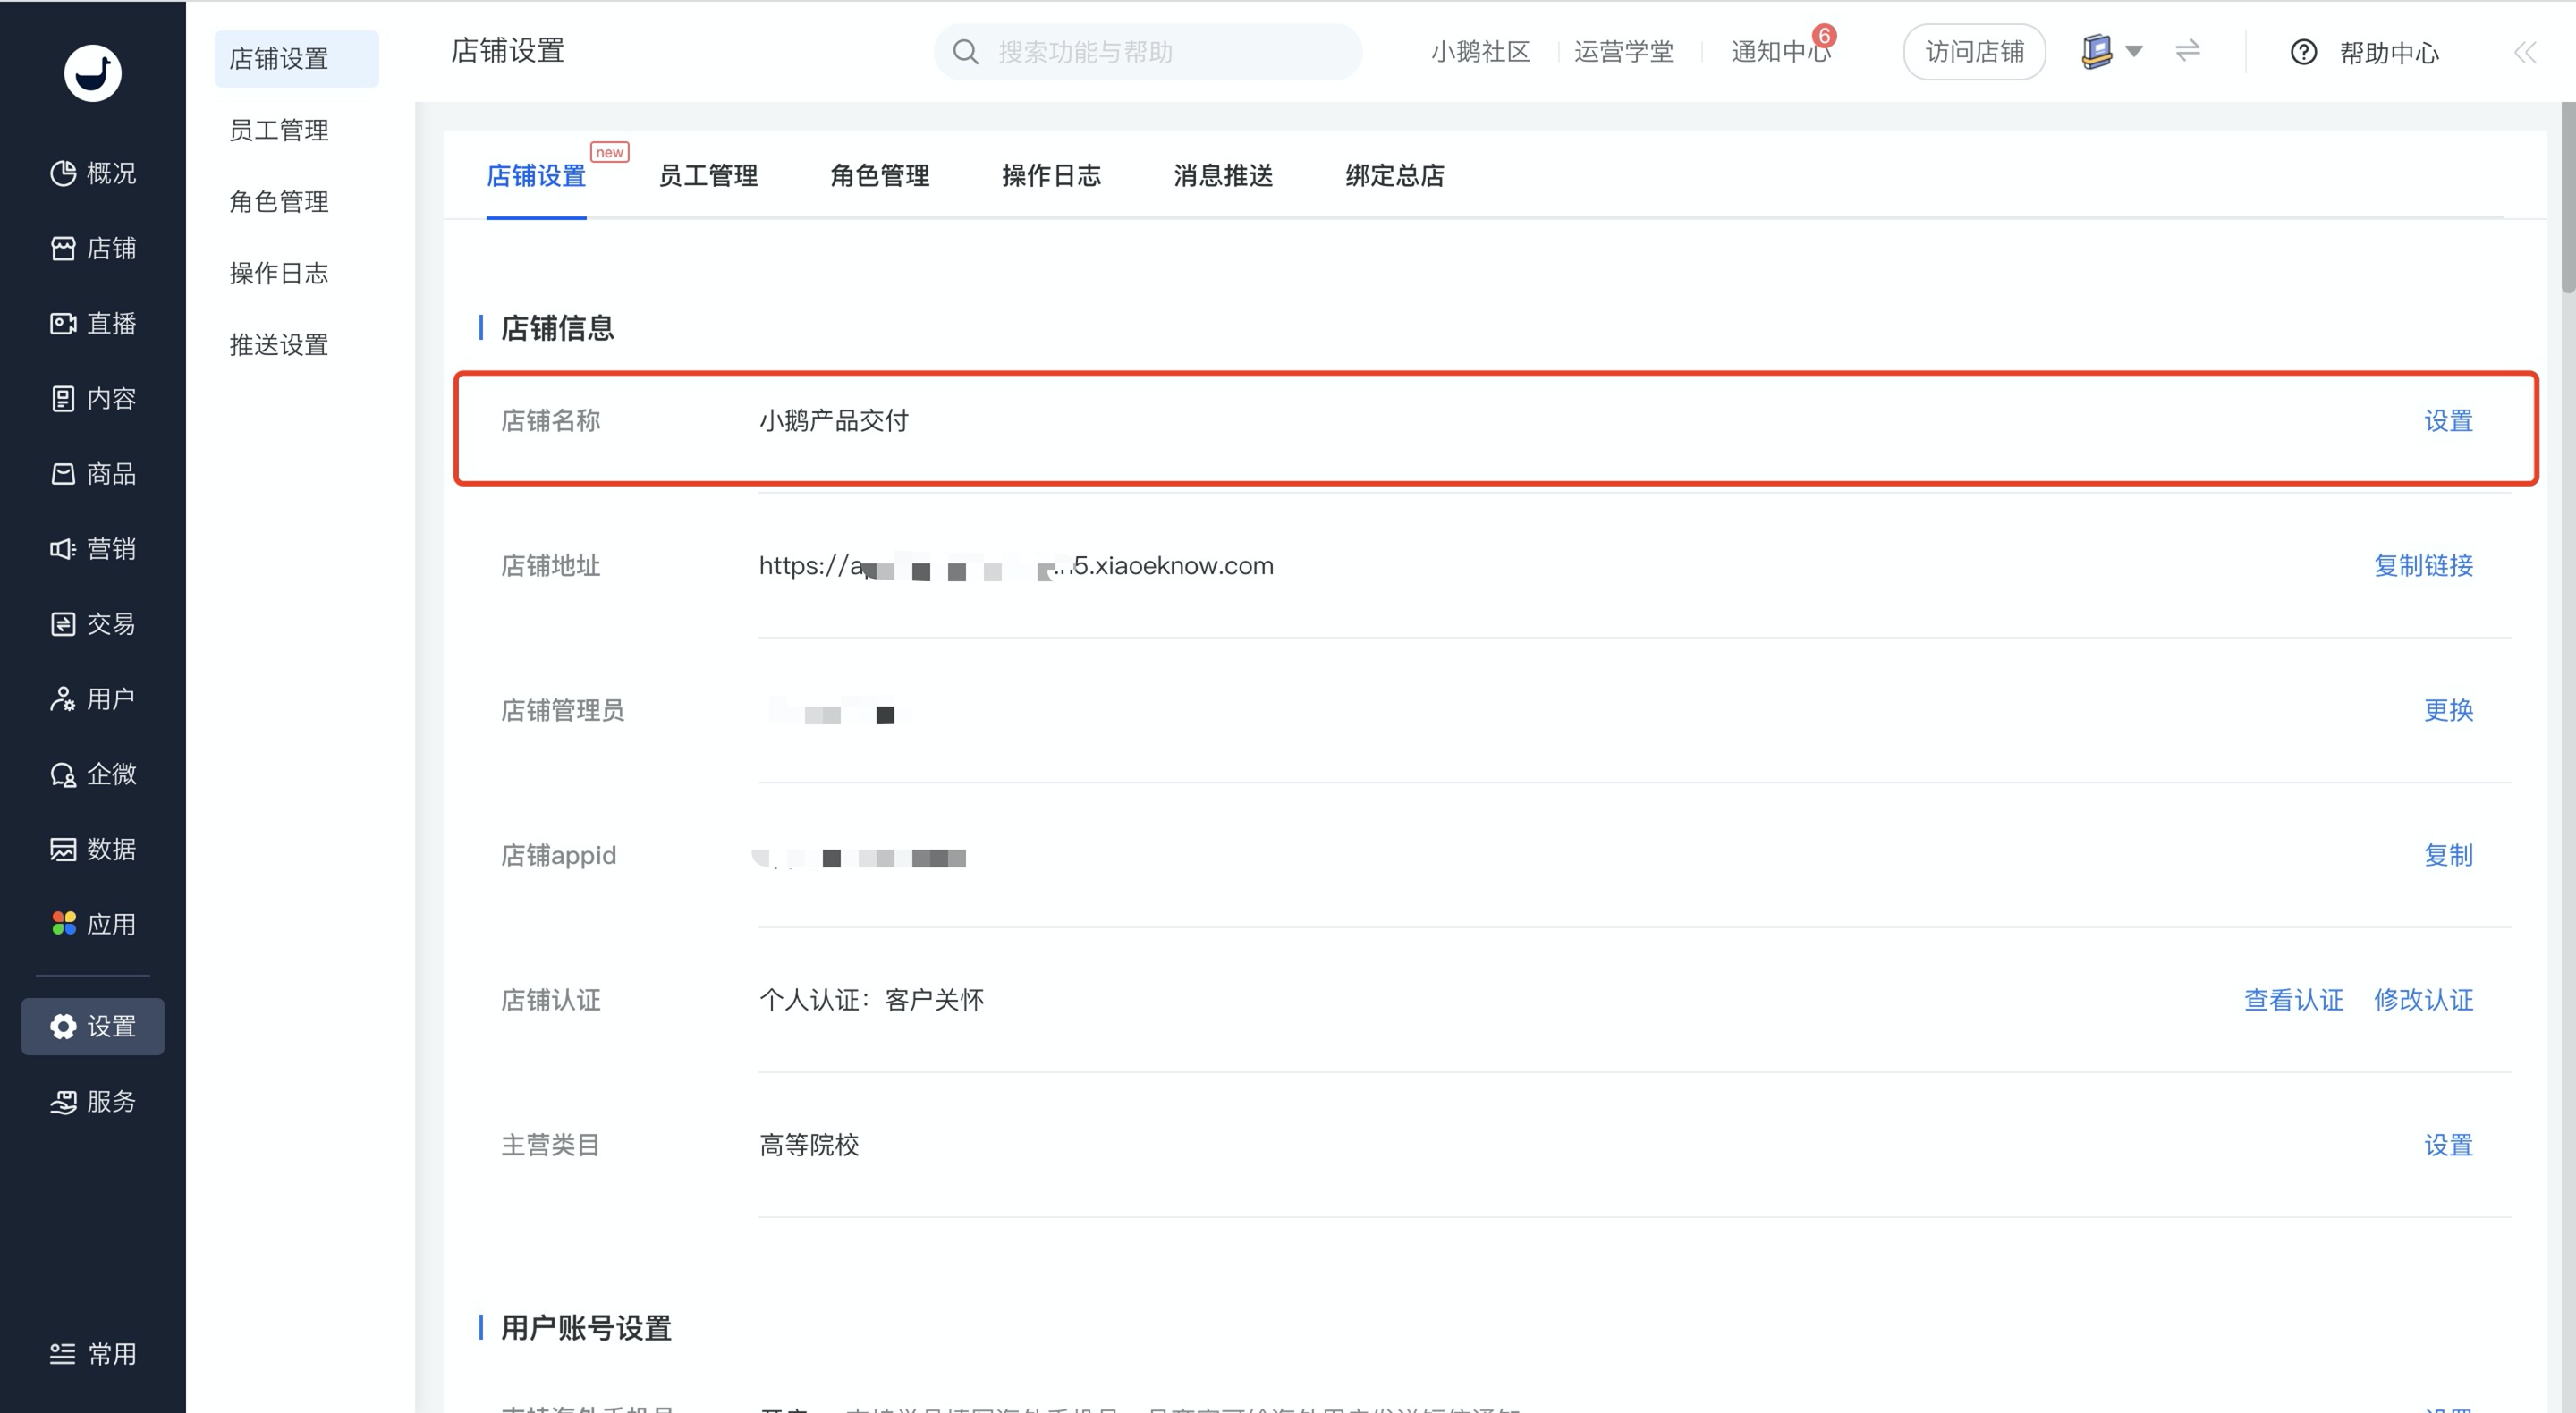Switch to the 角色管理 tab
Image resolution: width=2576 pixels, height=1413 pixels.
point(880,176)
